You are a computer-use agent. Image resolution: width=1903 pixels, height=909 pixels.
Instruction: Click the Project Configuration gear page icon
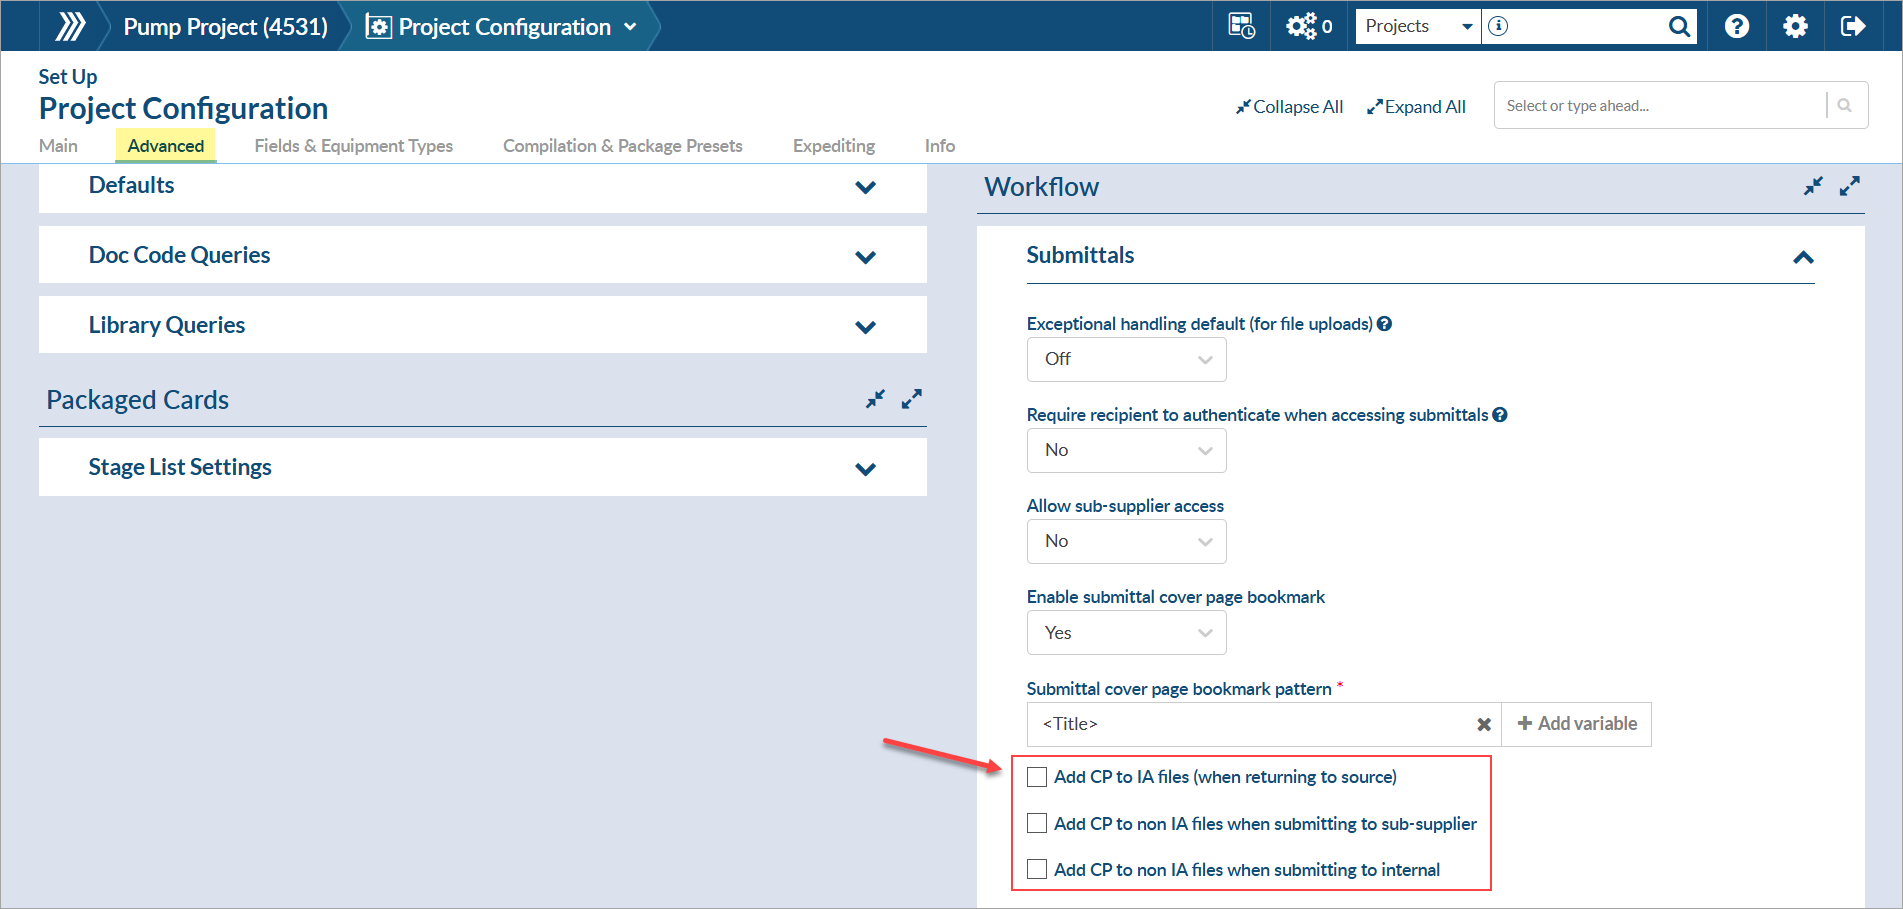click(378, 27)
